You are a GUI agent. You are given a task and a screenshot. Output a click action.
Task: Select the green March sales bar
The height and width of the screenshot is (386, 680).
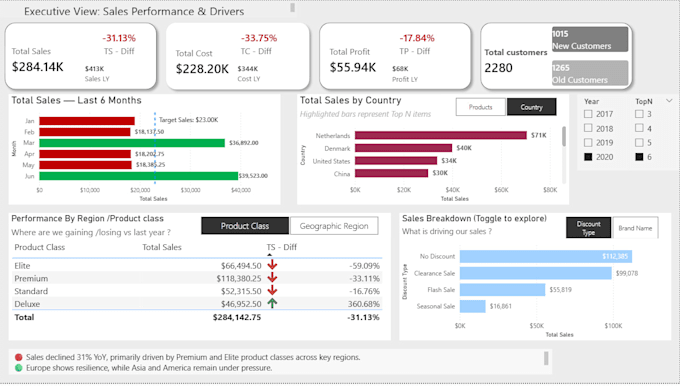[132, 143]
